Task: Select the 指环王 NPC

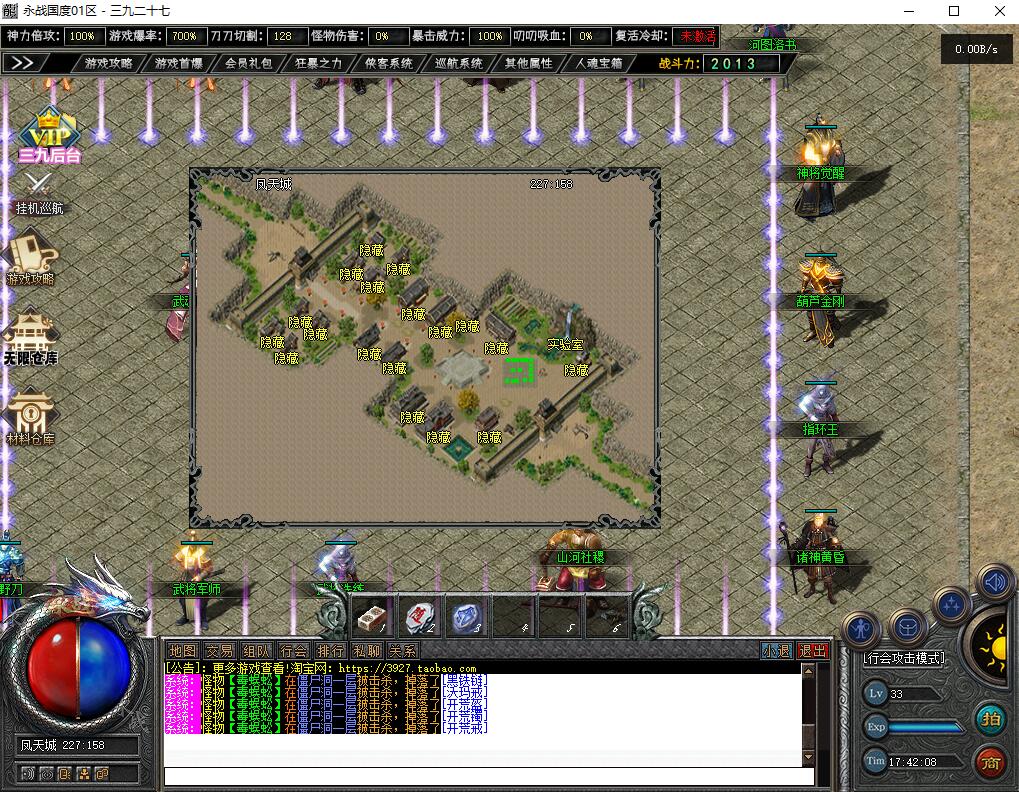Action: [820, 428]
